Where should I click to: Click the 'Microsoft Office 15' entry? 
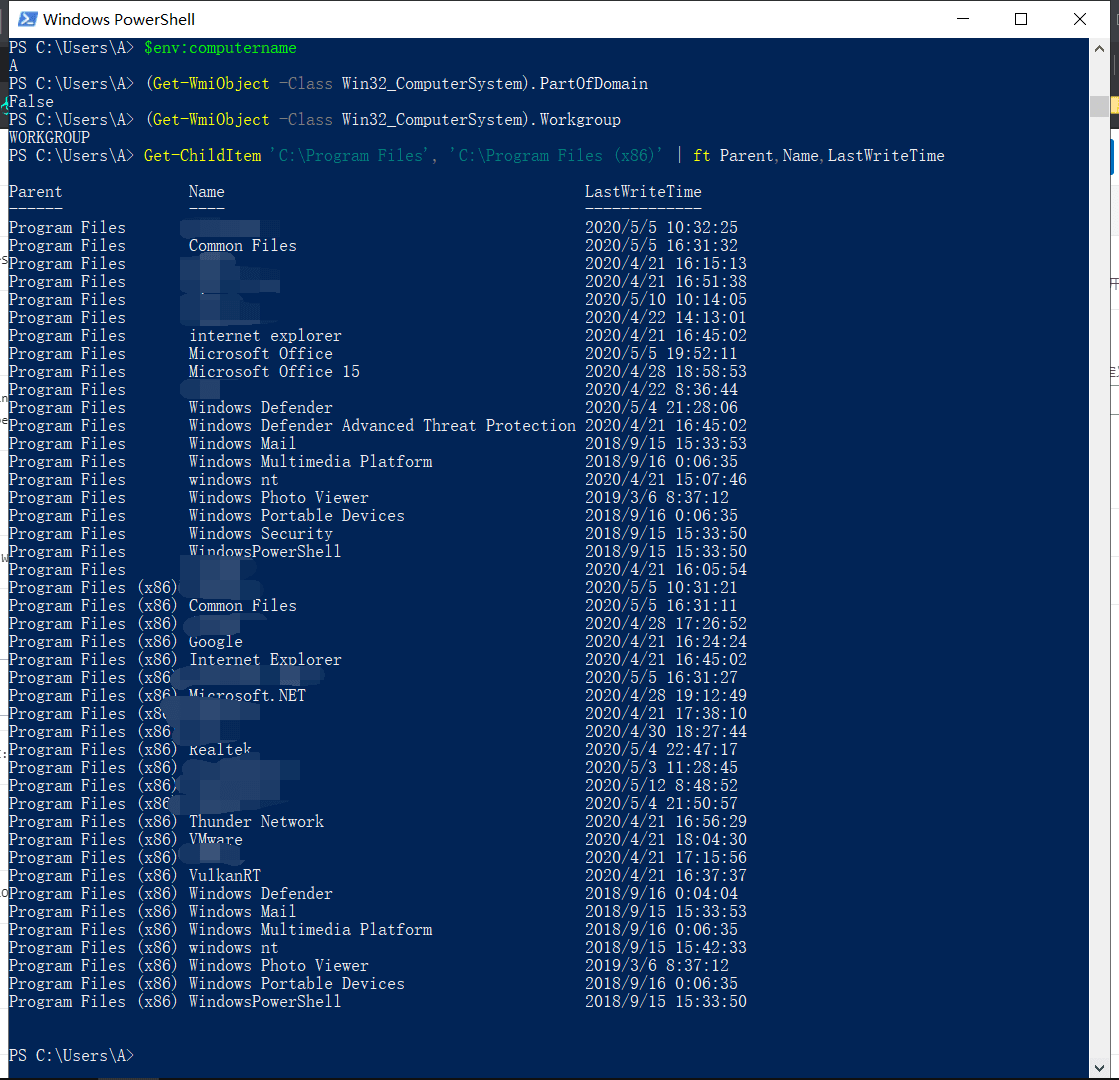[x=274, y=371]
